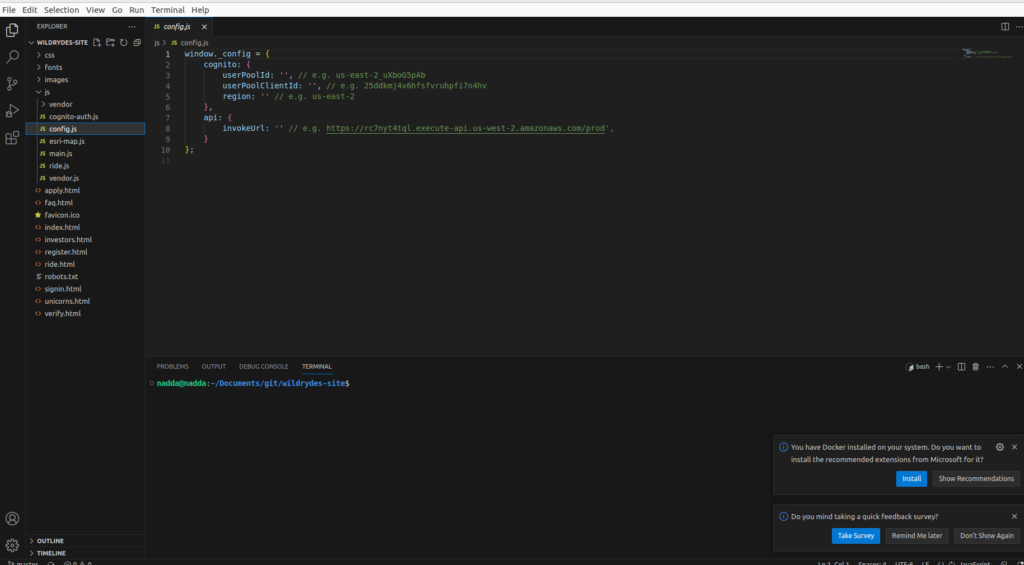The height and width of the screenshot is (565, 1024).
Task: Click the Remind Me later button
Action: 917,536
